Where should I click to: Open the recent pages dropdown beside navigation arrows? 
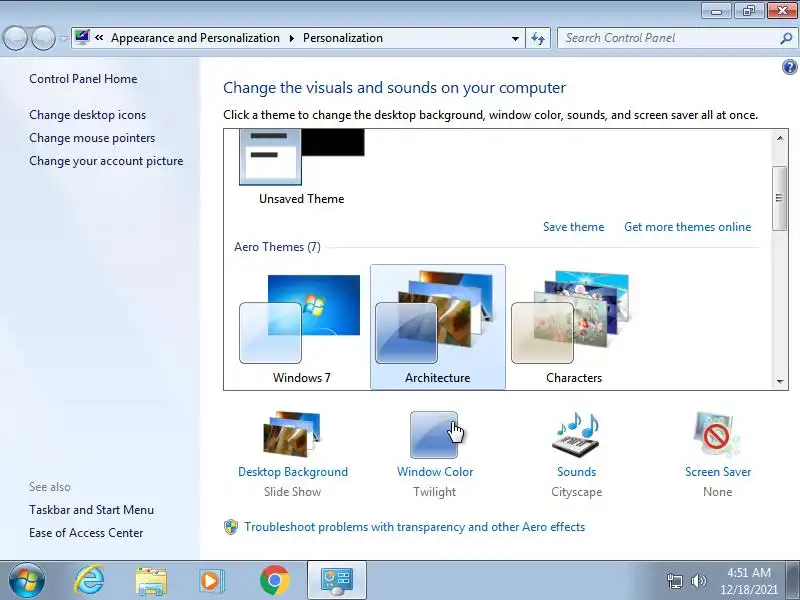[x=63, y=38]
